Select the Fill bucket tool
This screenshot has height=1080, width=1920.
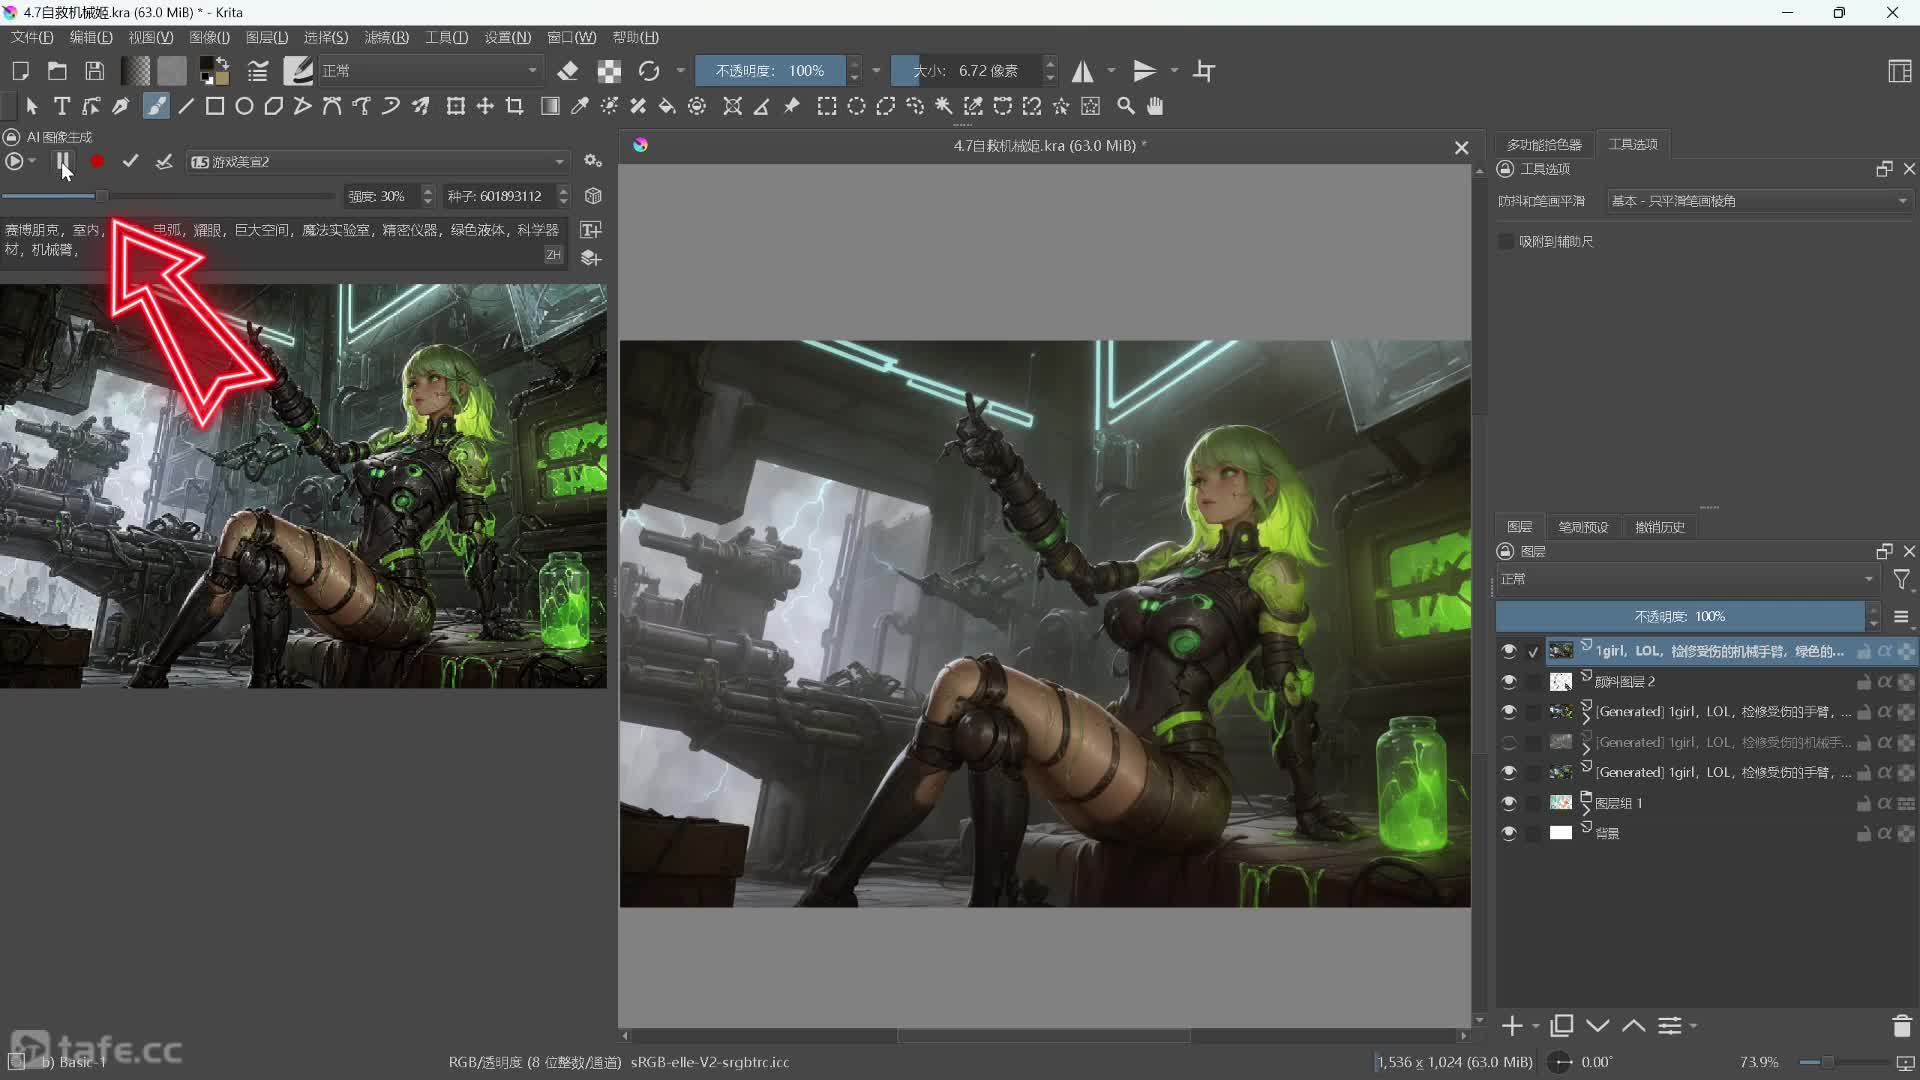tap(667, 106)
